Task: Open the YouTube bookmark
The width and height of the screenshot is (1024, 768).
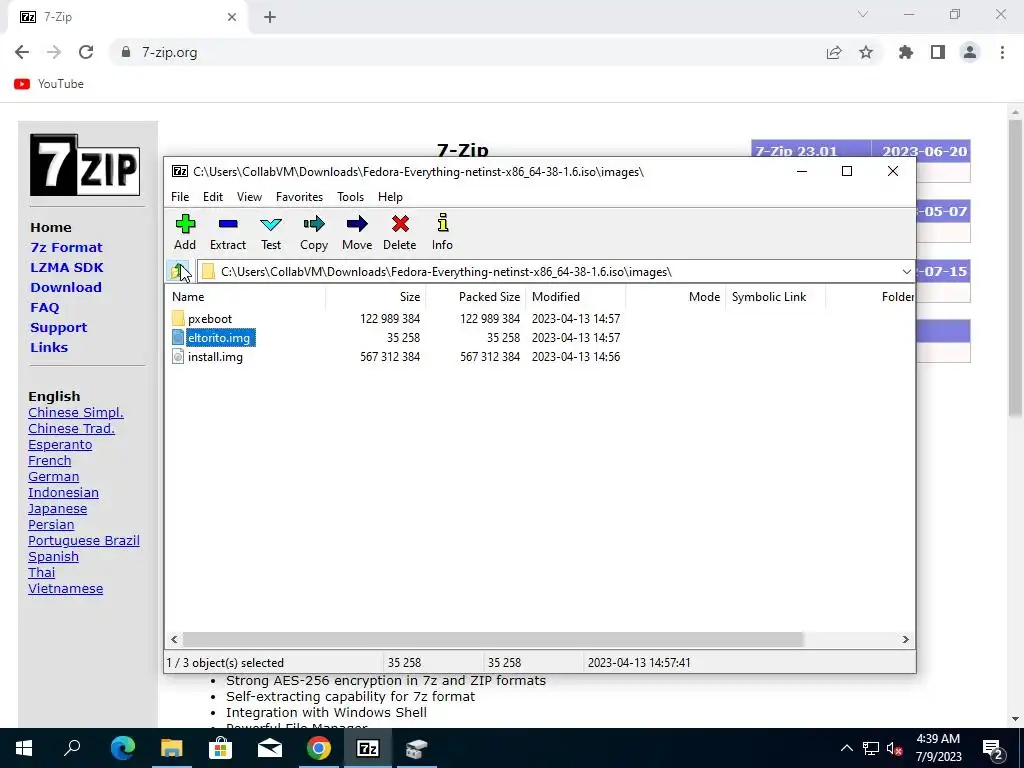Action: (49, 84)
